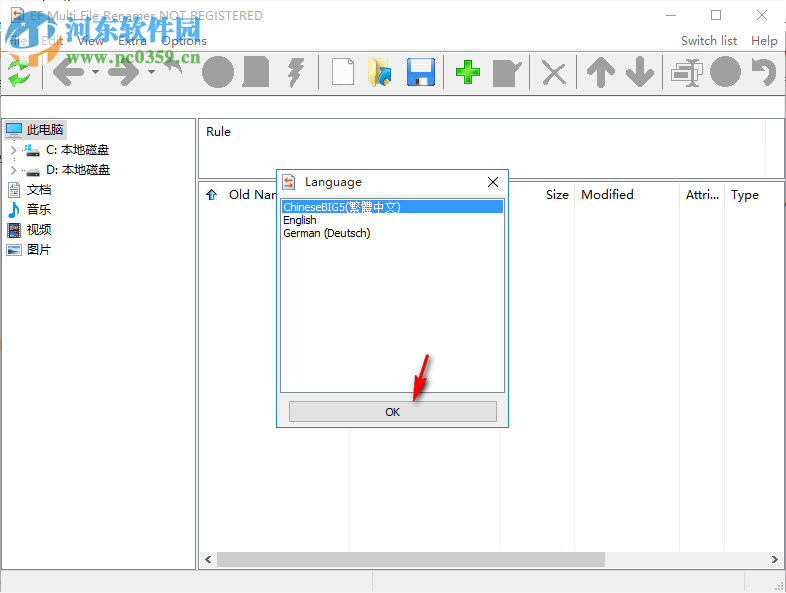Click horizontal scrollbar right arrow

tap(775, 559)
